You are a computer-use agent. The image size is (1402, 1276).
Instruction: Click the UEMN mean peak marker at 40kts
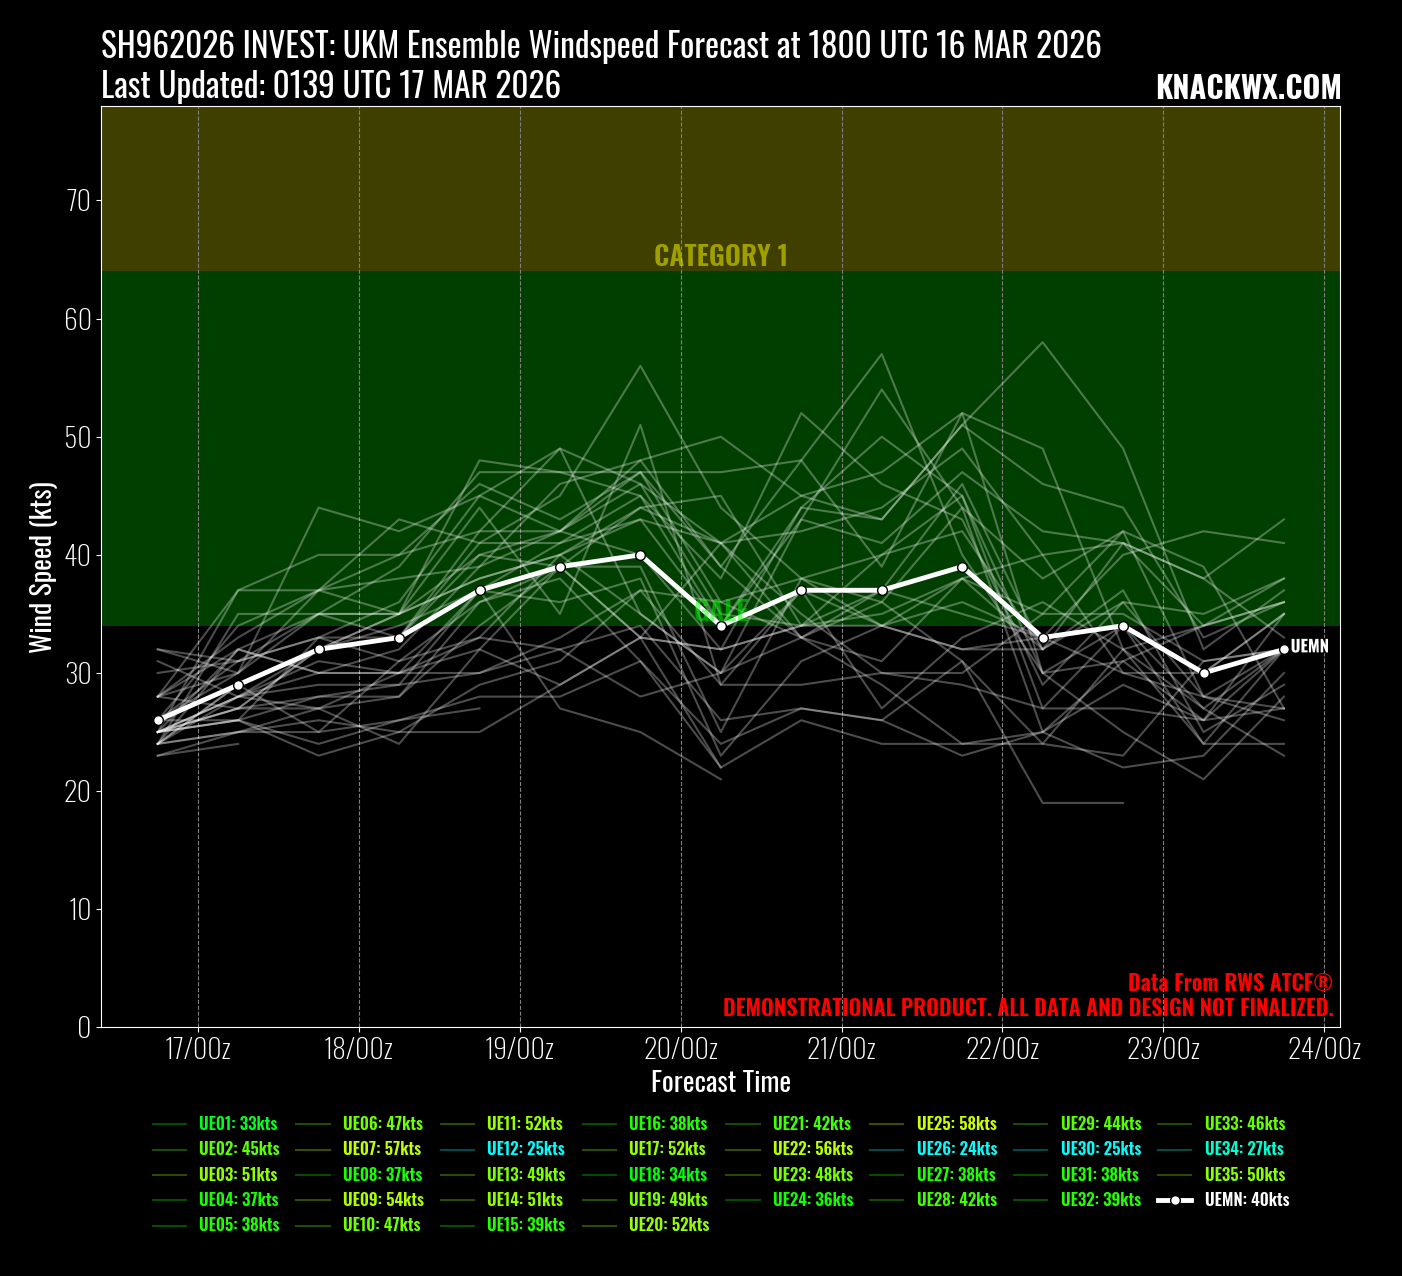point(640,555)
